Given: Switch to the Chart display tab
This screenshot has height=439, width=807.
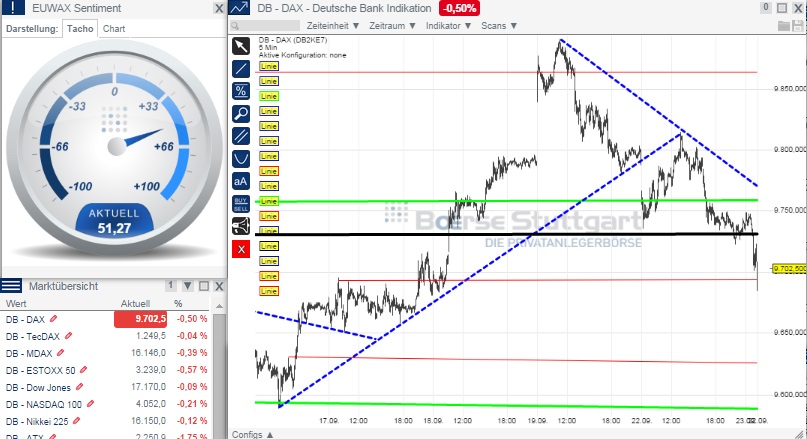Looking at the screenshot, I should [x=114, y=29].
